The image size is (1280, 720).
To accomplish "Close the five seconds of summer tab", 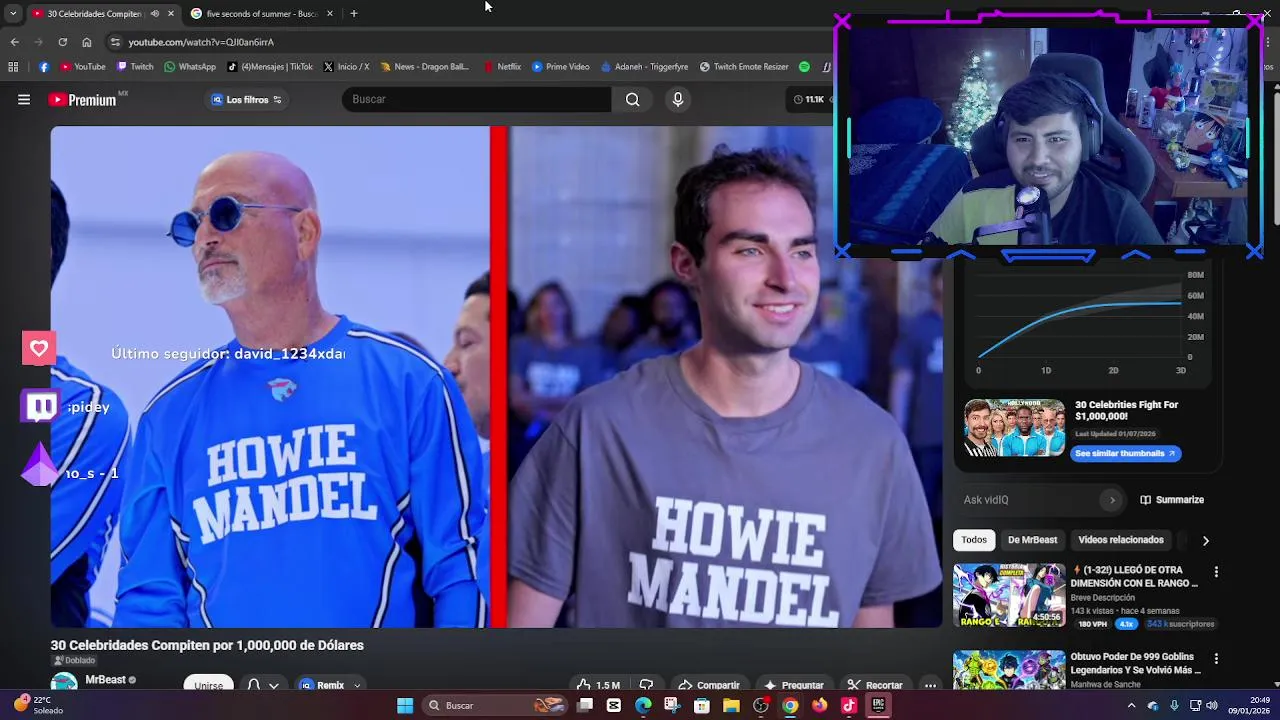I will 330,14.
